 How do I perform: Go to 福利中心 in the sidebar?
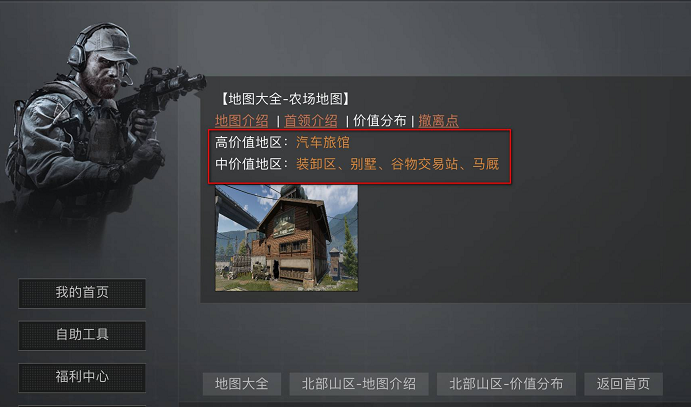coord(82,377)
